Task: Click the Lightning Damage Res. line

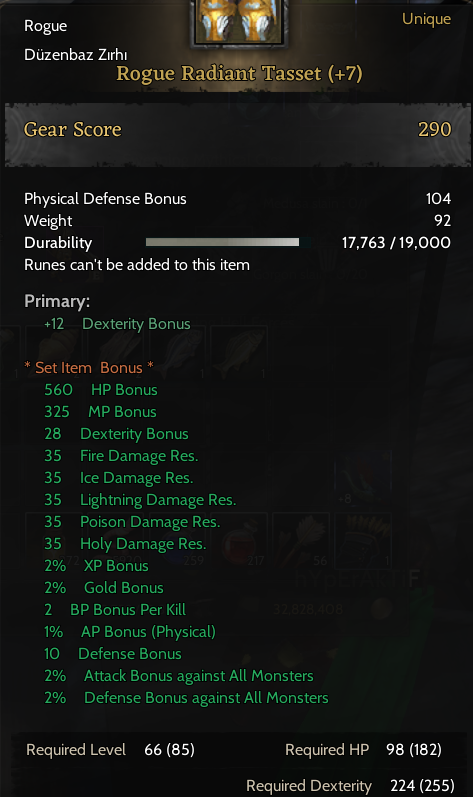Action: tap(140, 500)
